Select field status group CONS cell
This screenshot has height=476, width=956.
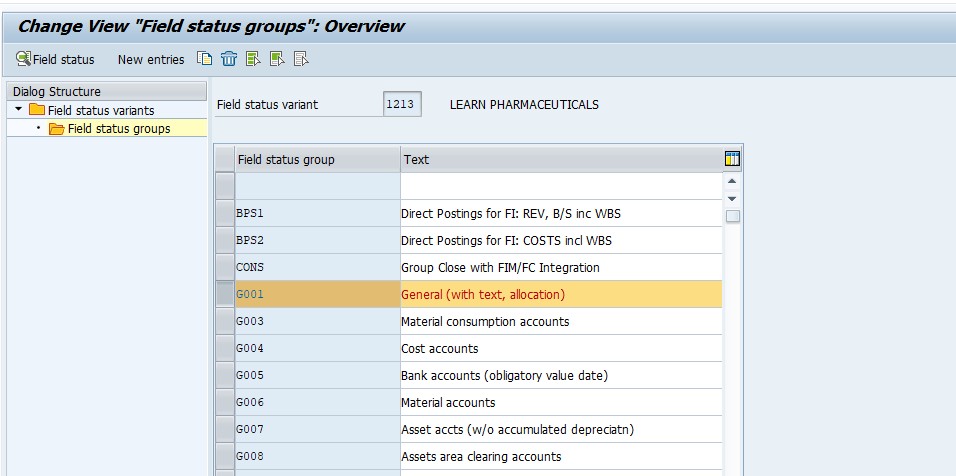(x=318, y=267)
